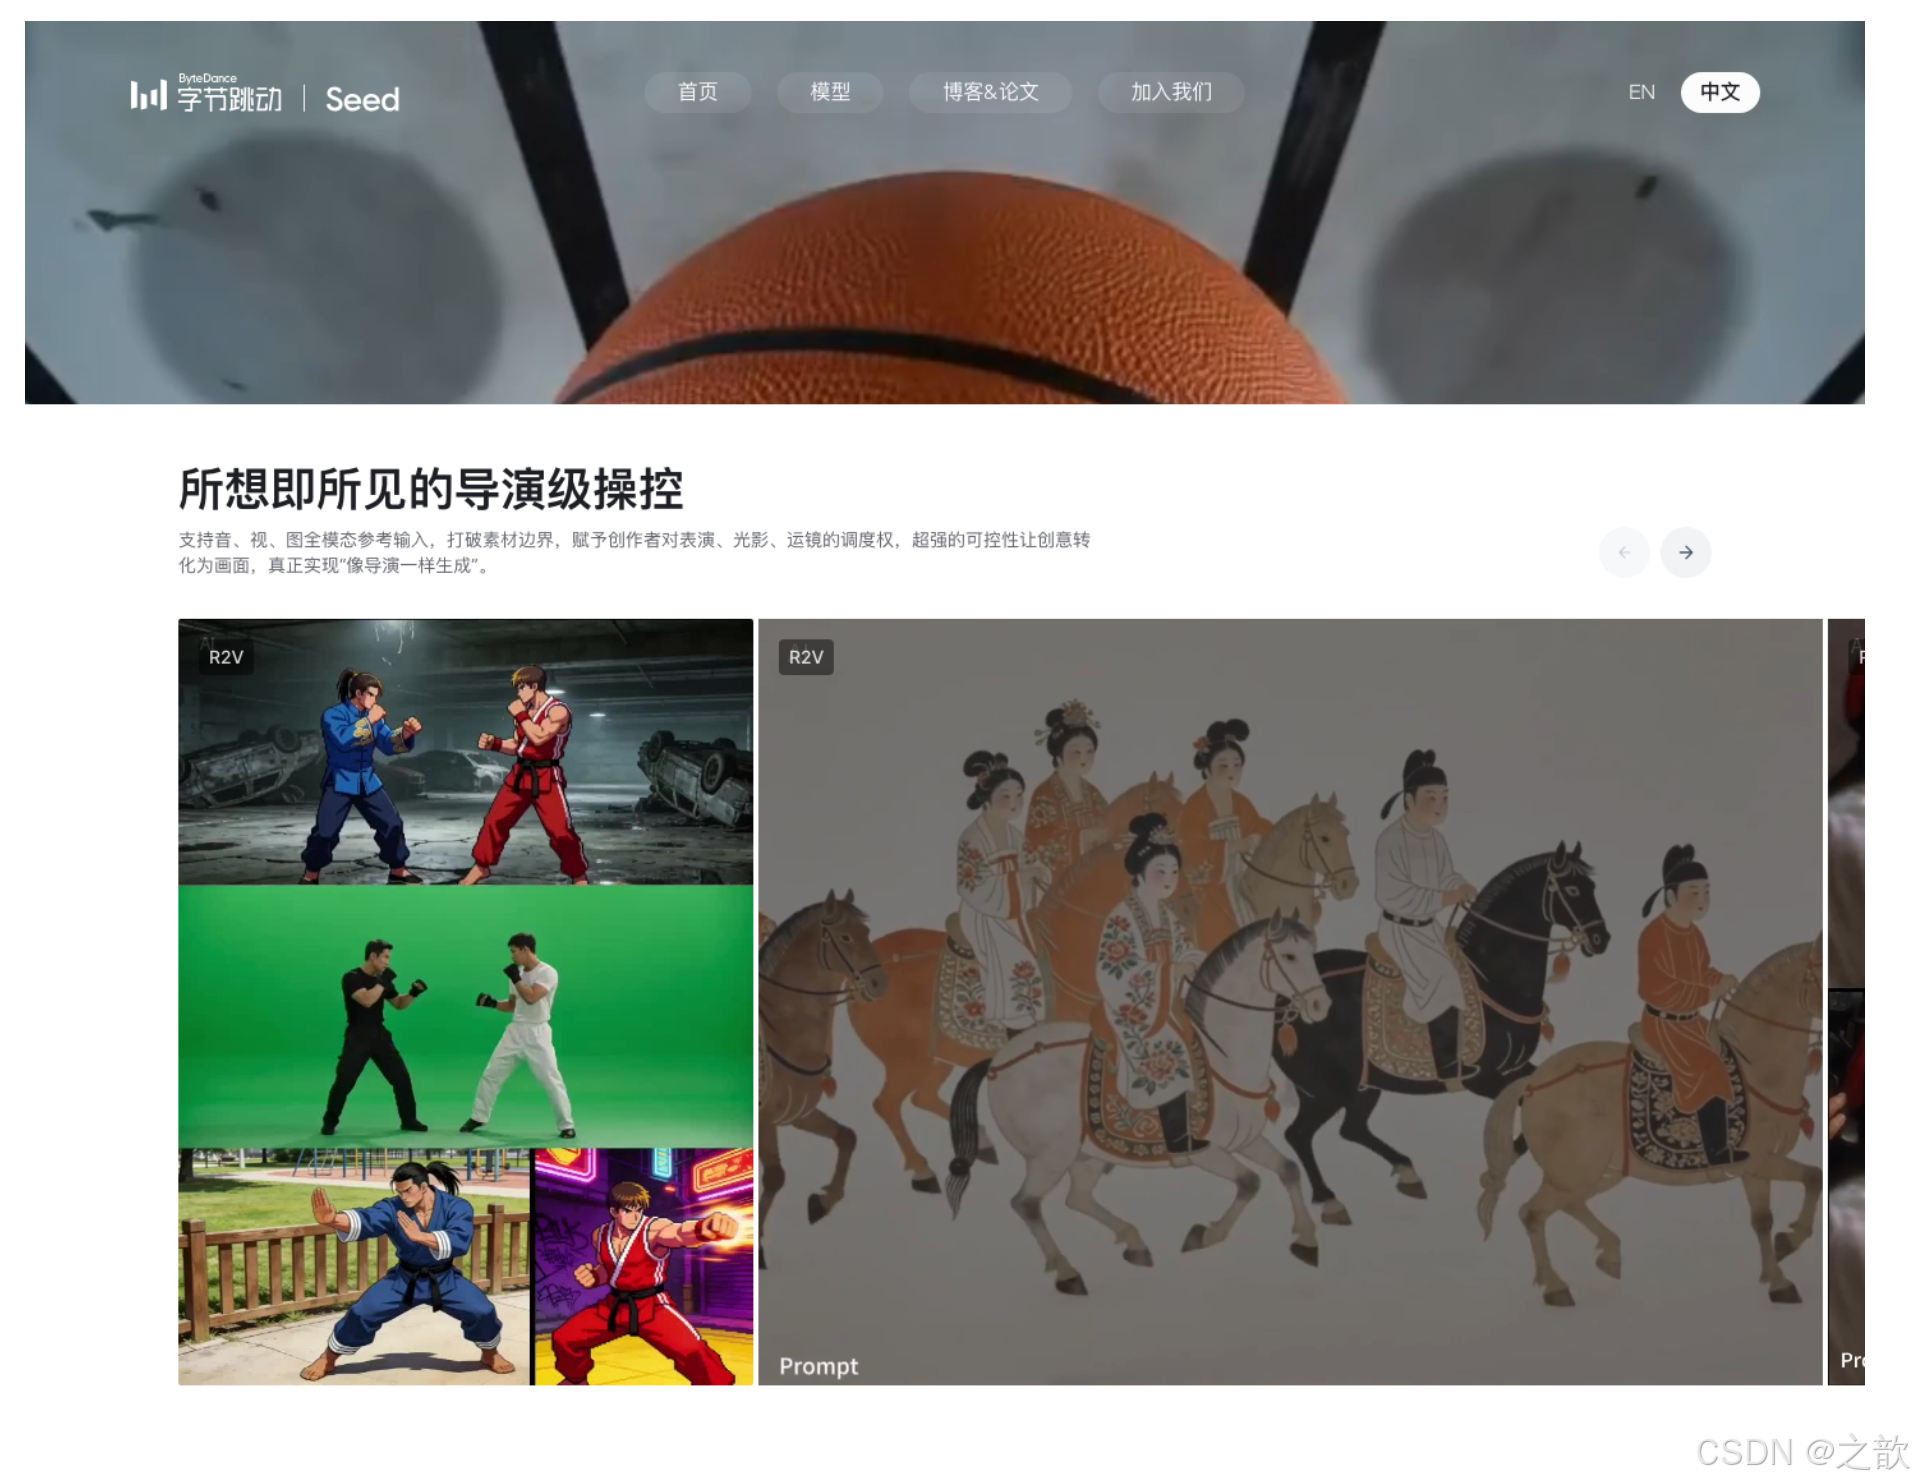The image size is (1914, 1484).
Task: Open the red fighter neon arcade thumbnail
Action: (644, 1266)
